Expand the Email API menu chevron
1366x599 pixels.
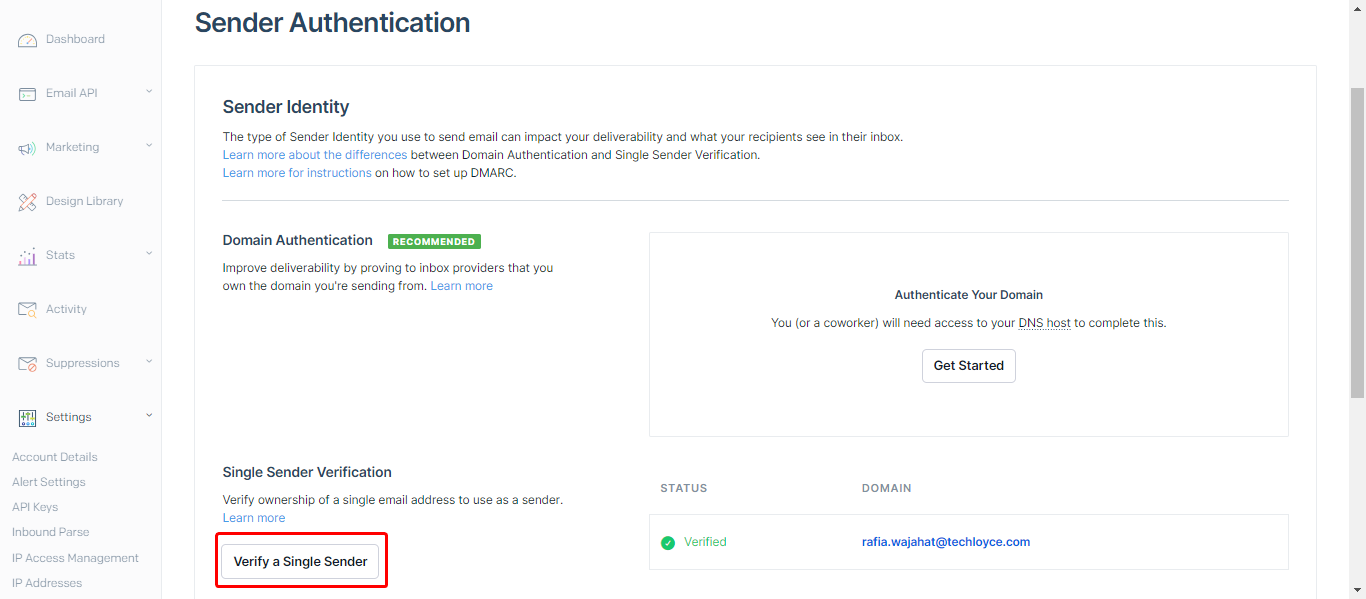149,92
